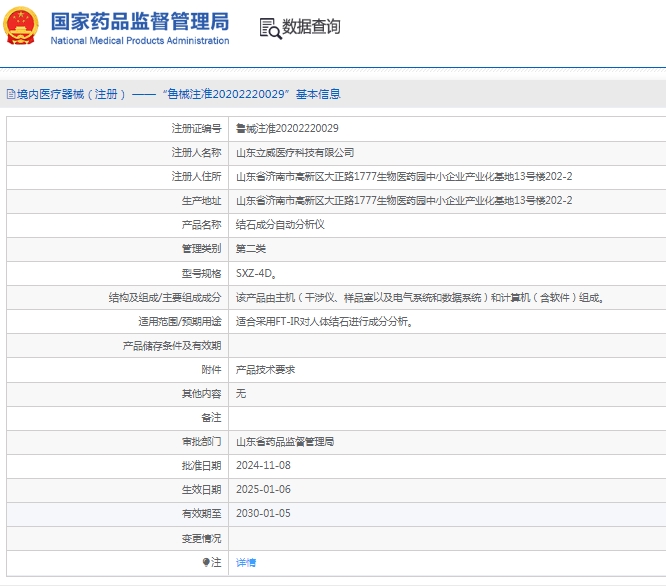Click model specification value SXZ-4D
The height and width of the screenshot is (586, 666).
tap(256, 273)
